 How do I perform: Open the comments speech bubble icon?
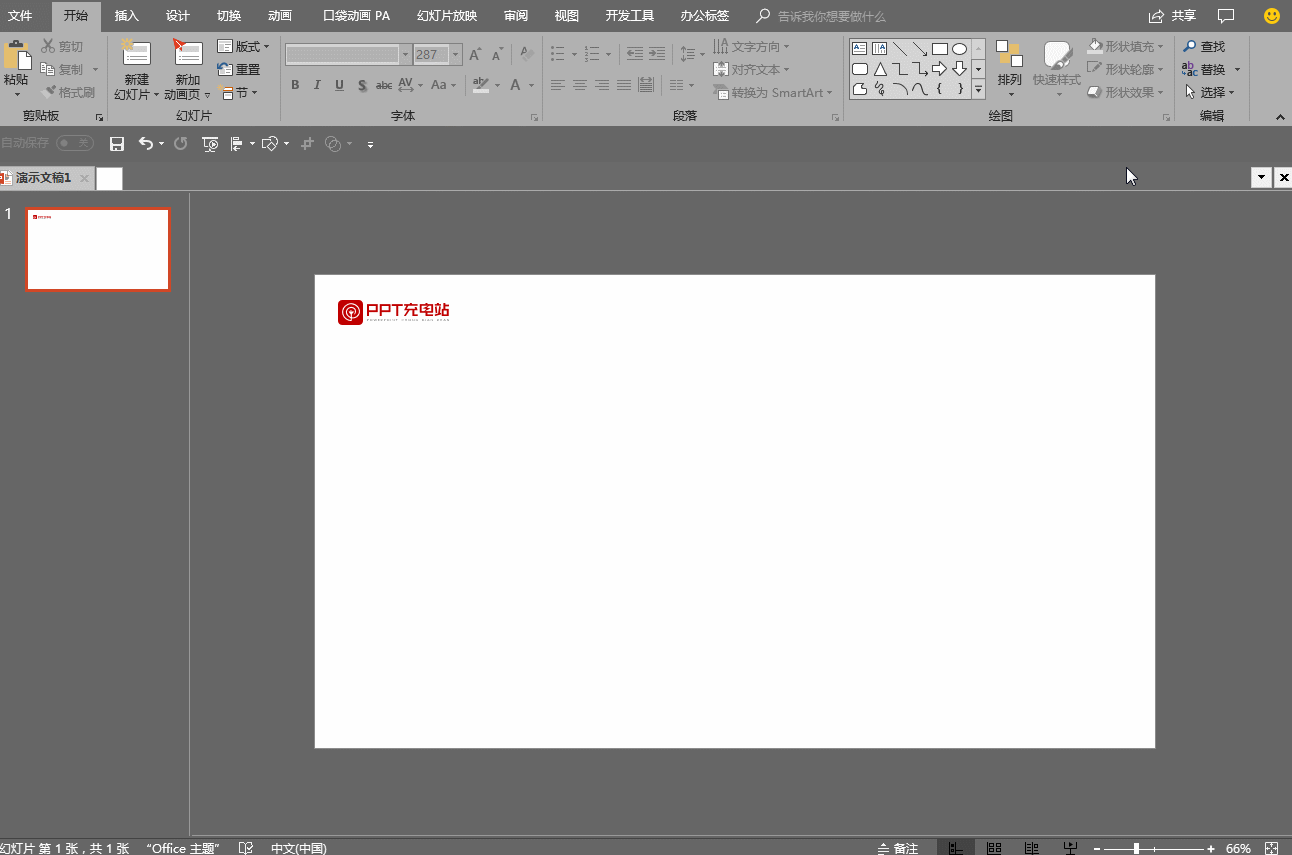click(x=1226, y=16)
